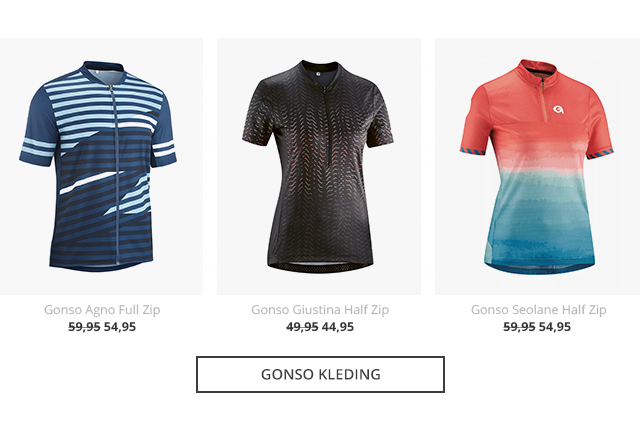Click the Seolane jersey's struck-through 59,95 price

(519, 327)
